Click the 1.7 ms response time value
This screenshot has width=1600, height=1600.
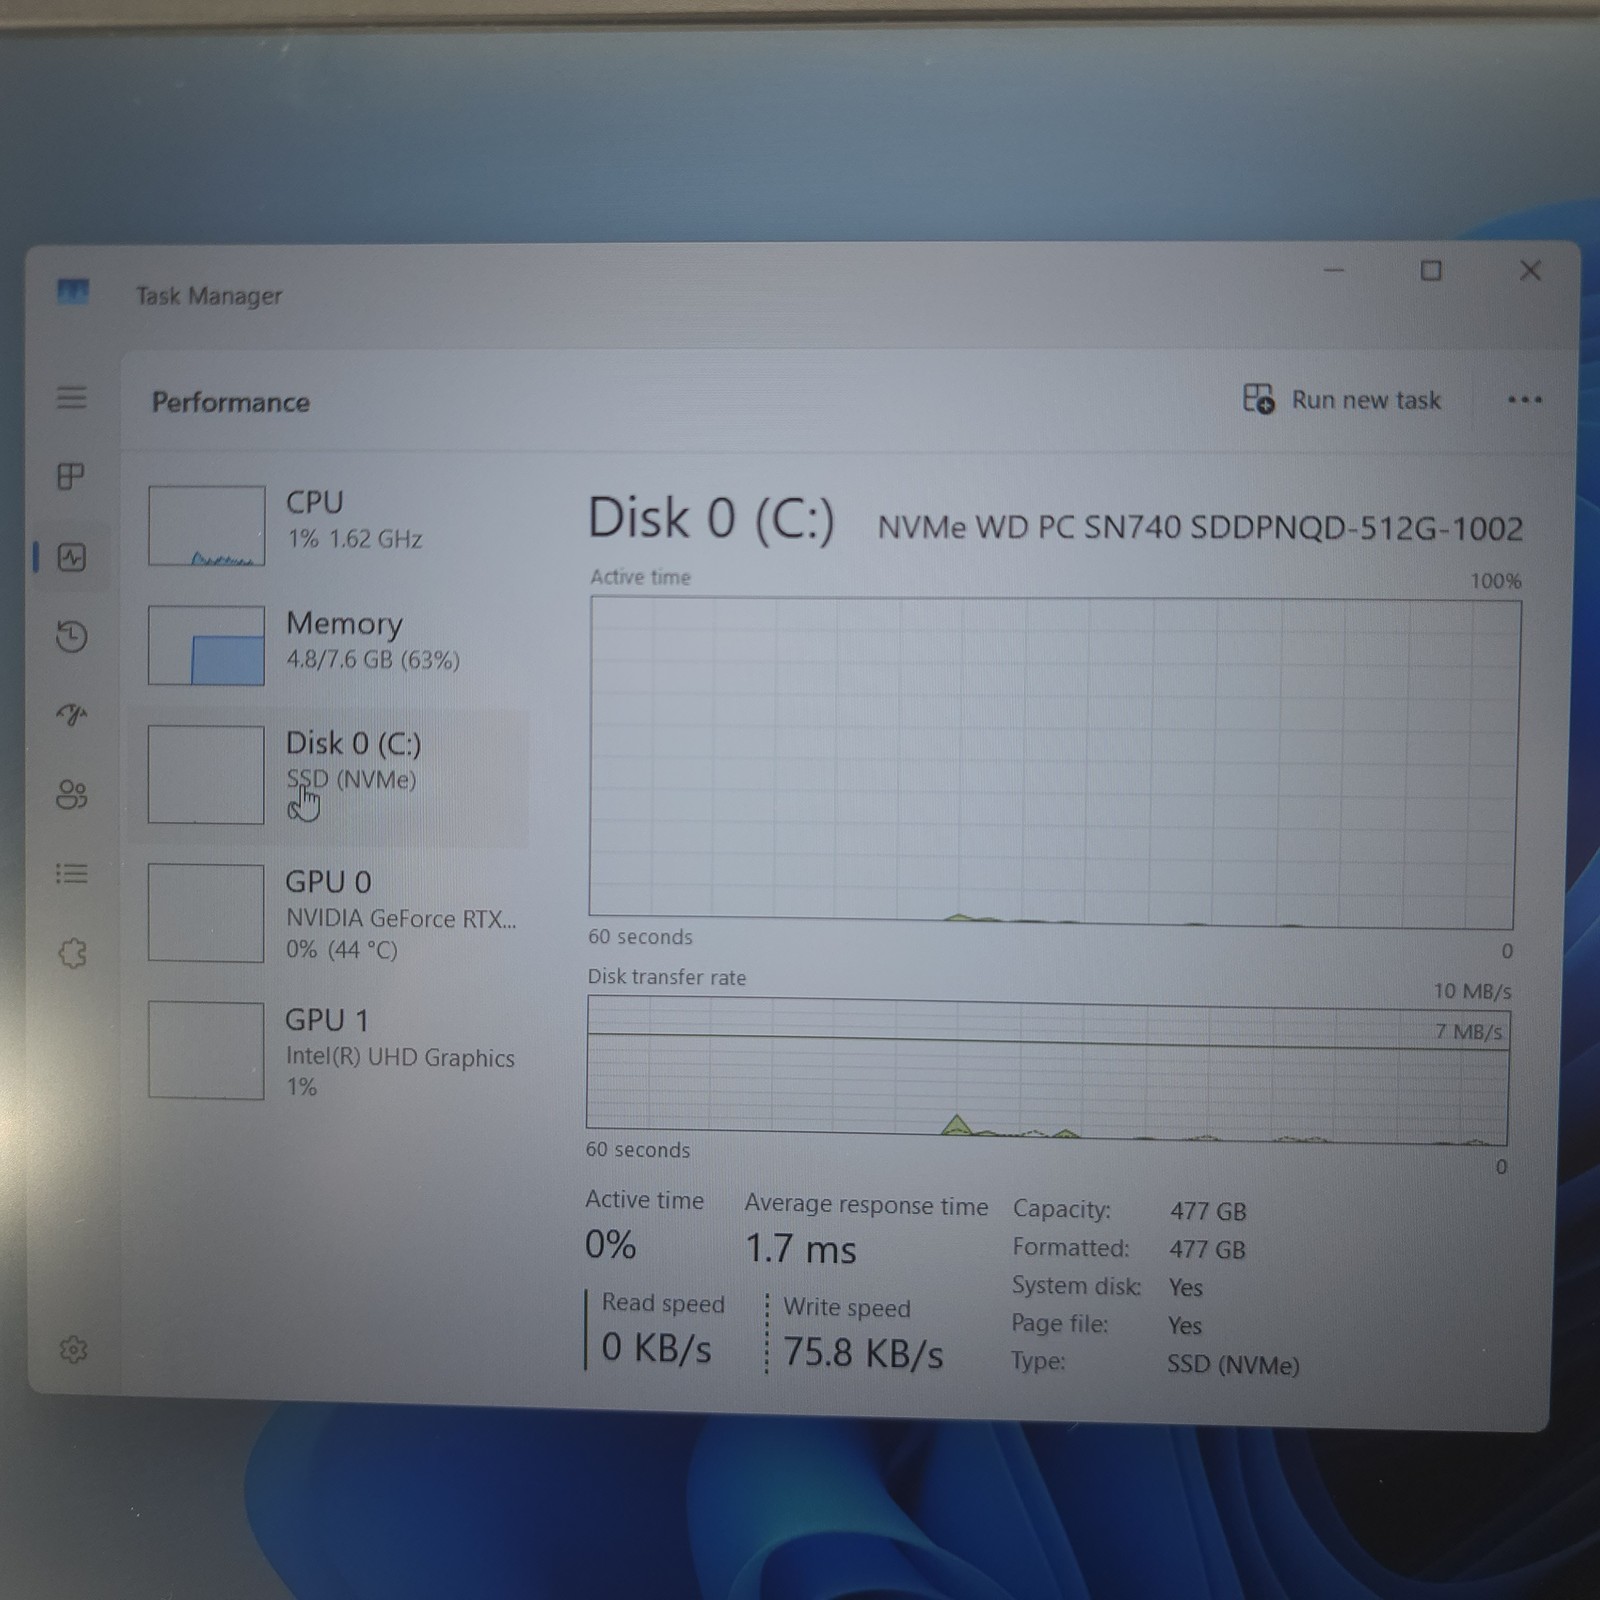(801, 1249)
